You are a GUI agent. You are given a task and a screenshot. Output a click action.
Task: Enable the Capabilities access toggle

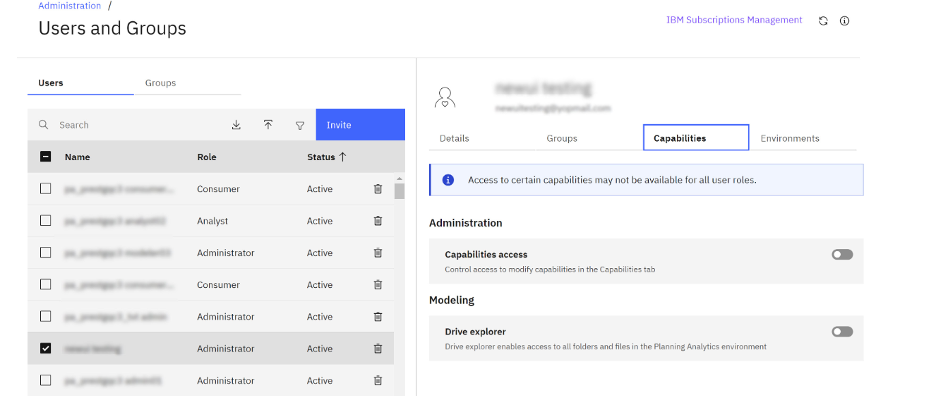[842, 254]
